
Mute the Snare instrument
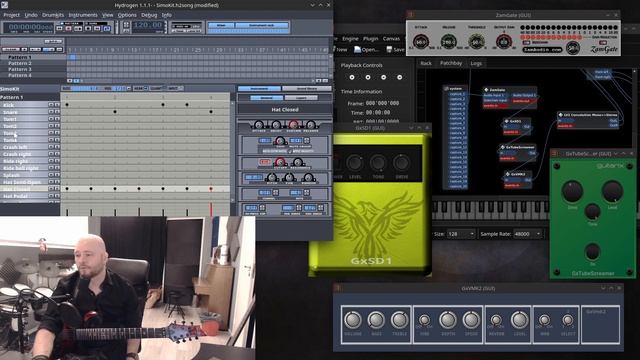[x=51, y=112]
